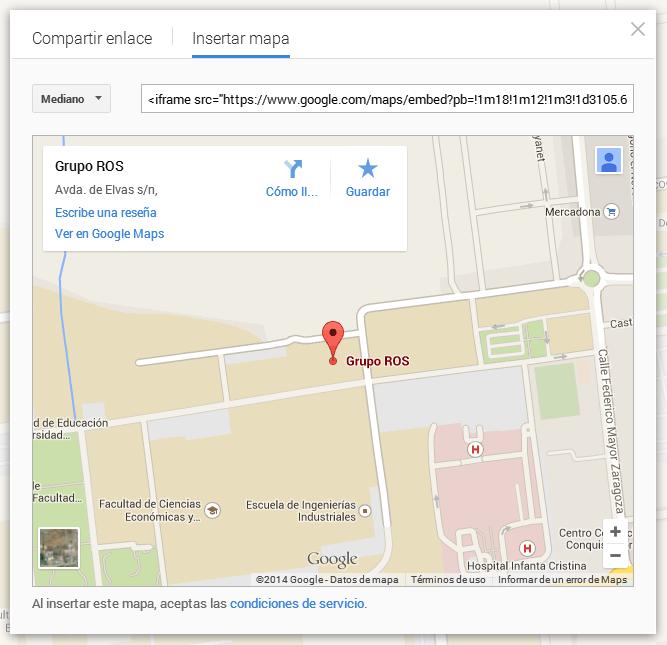The height and width of the screenshot is (645, 667).
Task: Click the Grupo ROS label beside the pin
Action: pos(378,361)
